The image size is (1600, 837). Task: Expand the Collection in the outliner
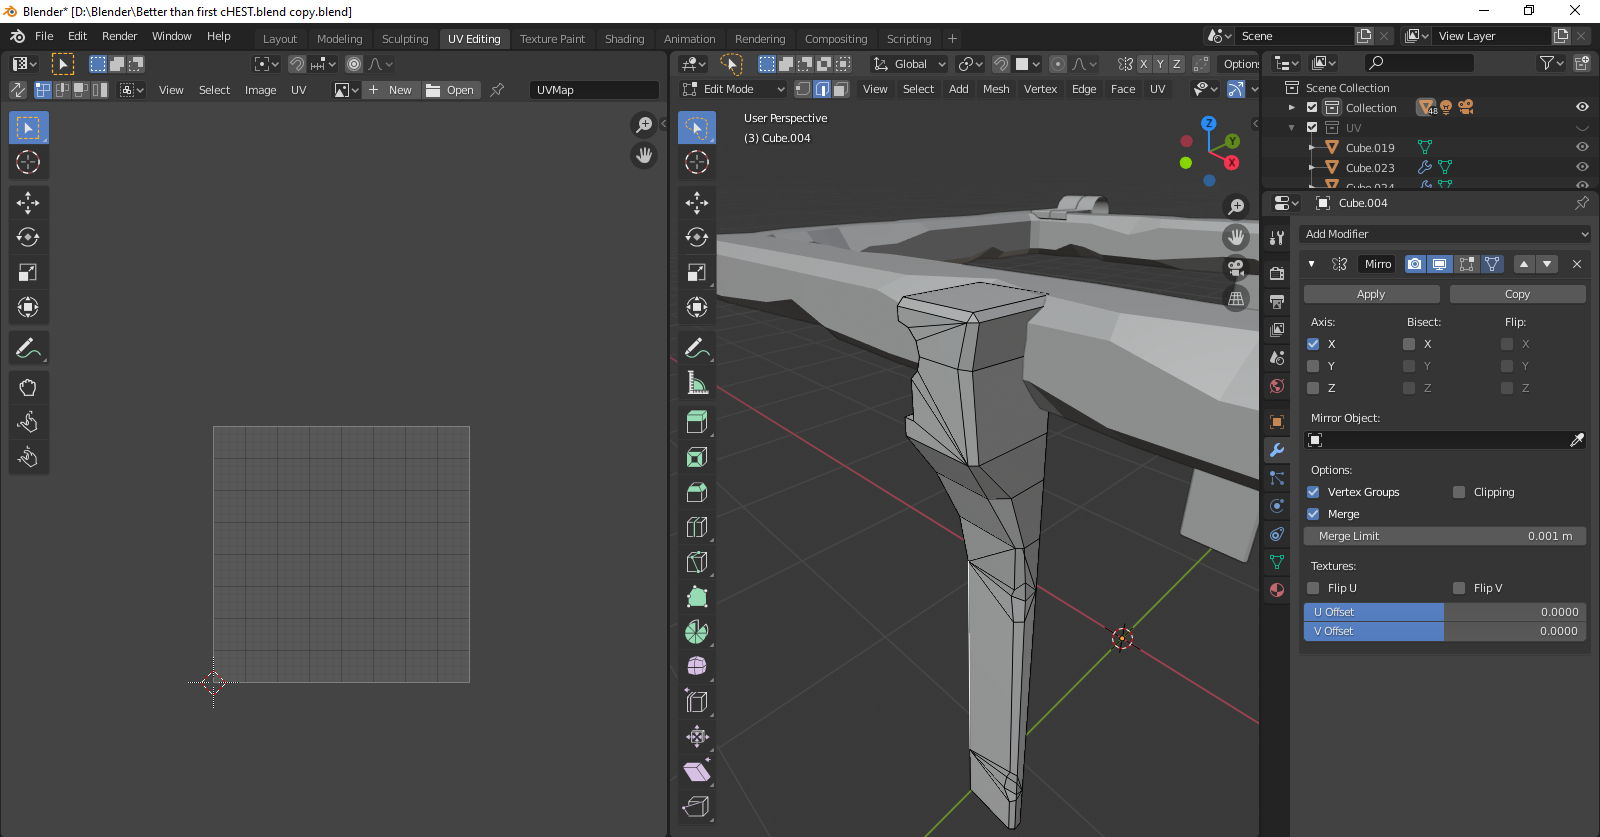[x=1292, y=108]
